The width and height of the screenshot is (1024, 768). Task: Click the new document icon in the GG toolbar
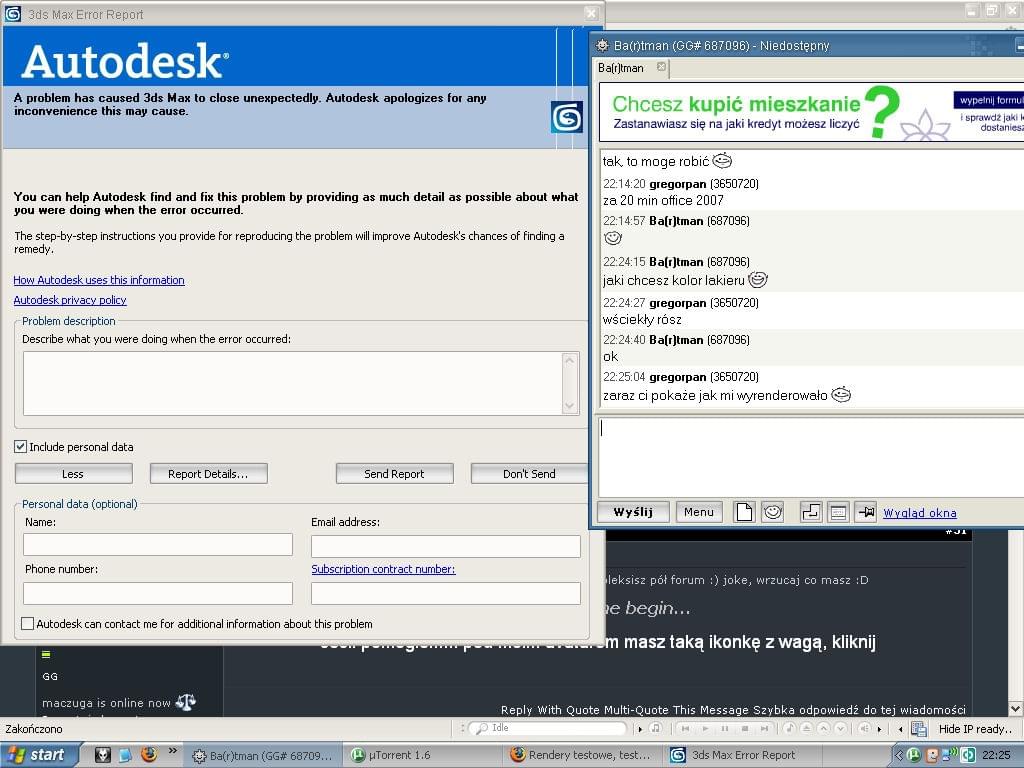coord(744,512)
